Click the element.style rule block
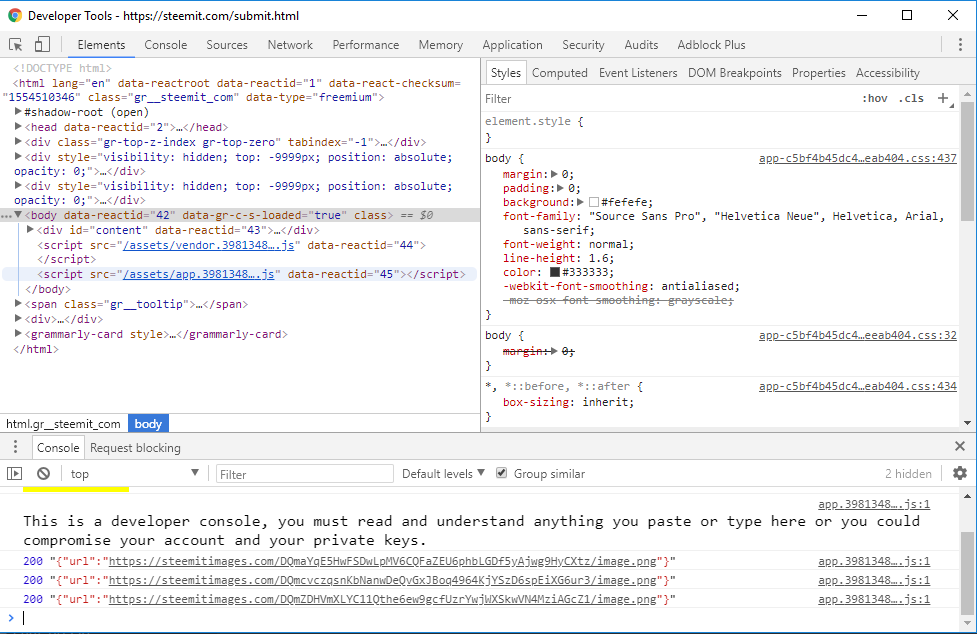The height and width of the screenshot is (634, 977). pos(720,129)
